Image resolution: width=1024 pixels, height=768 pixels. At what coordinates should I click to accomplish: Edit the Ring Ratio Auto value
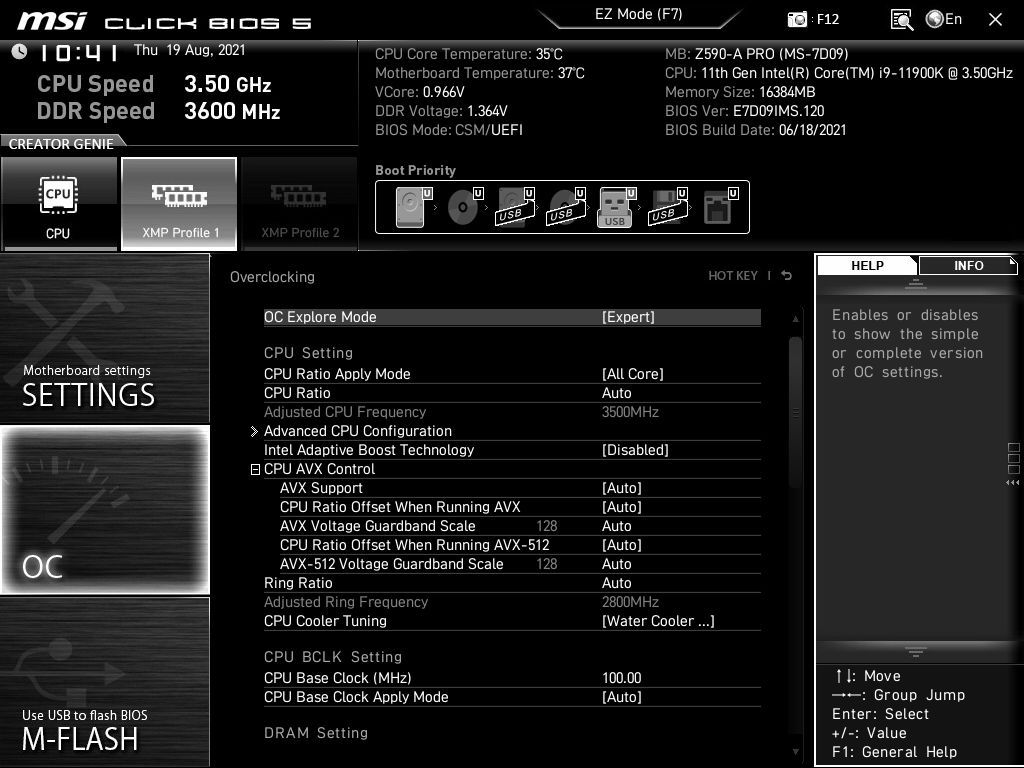pyautogui.click(x=512, y=583)
